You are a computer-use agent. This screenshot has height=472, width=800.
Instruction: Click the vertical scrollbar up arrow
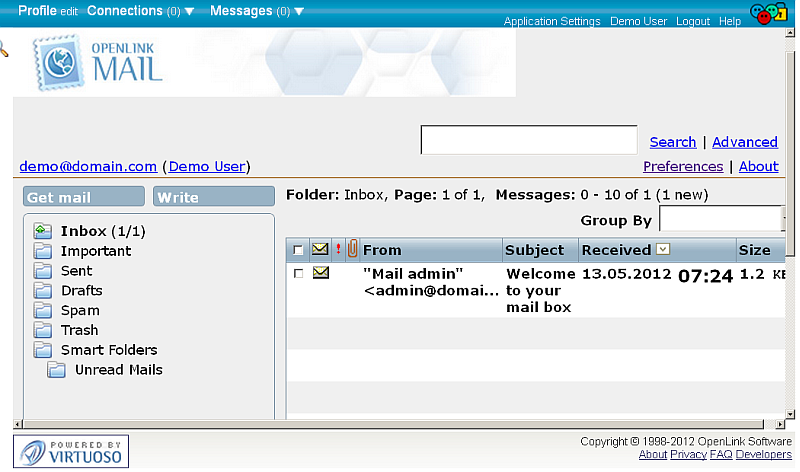[x=790, y=33]
